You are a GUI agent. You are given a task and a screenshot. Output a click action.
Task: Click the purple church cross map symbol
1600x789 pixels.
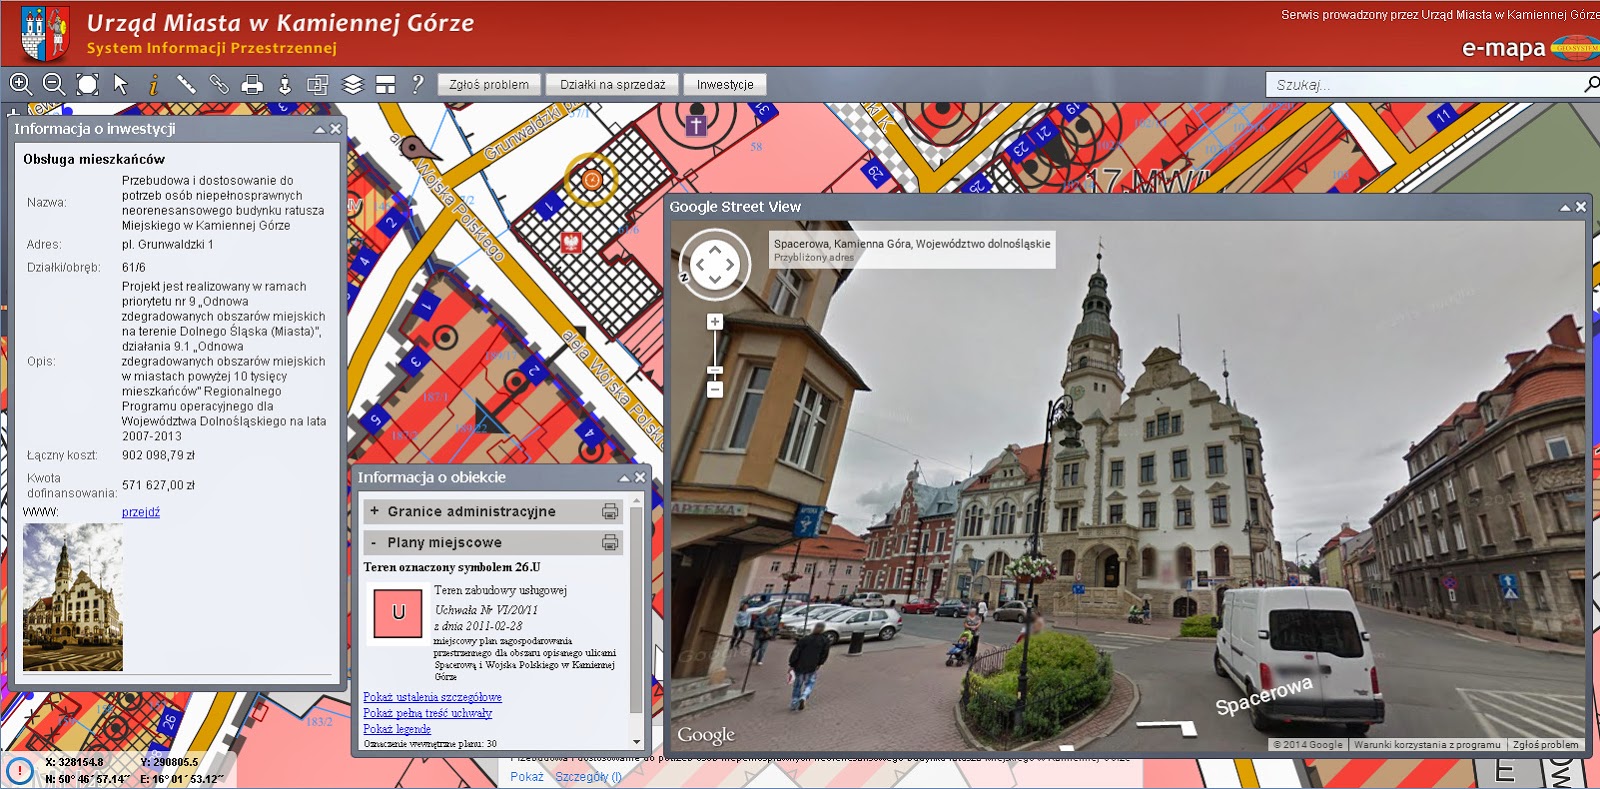pyautogui.click(x=696, y=125)
